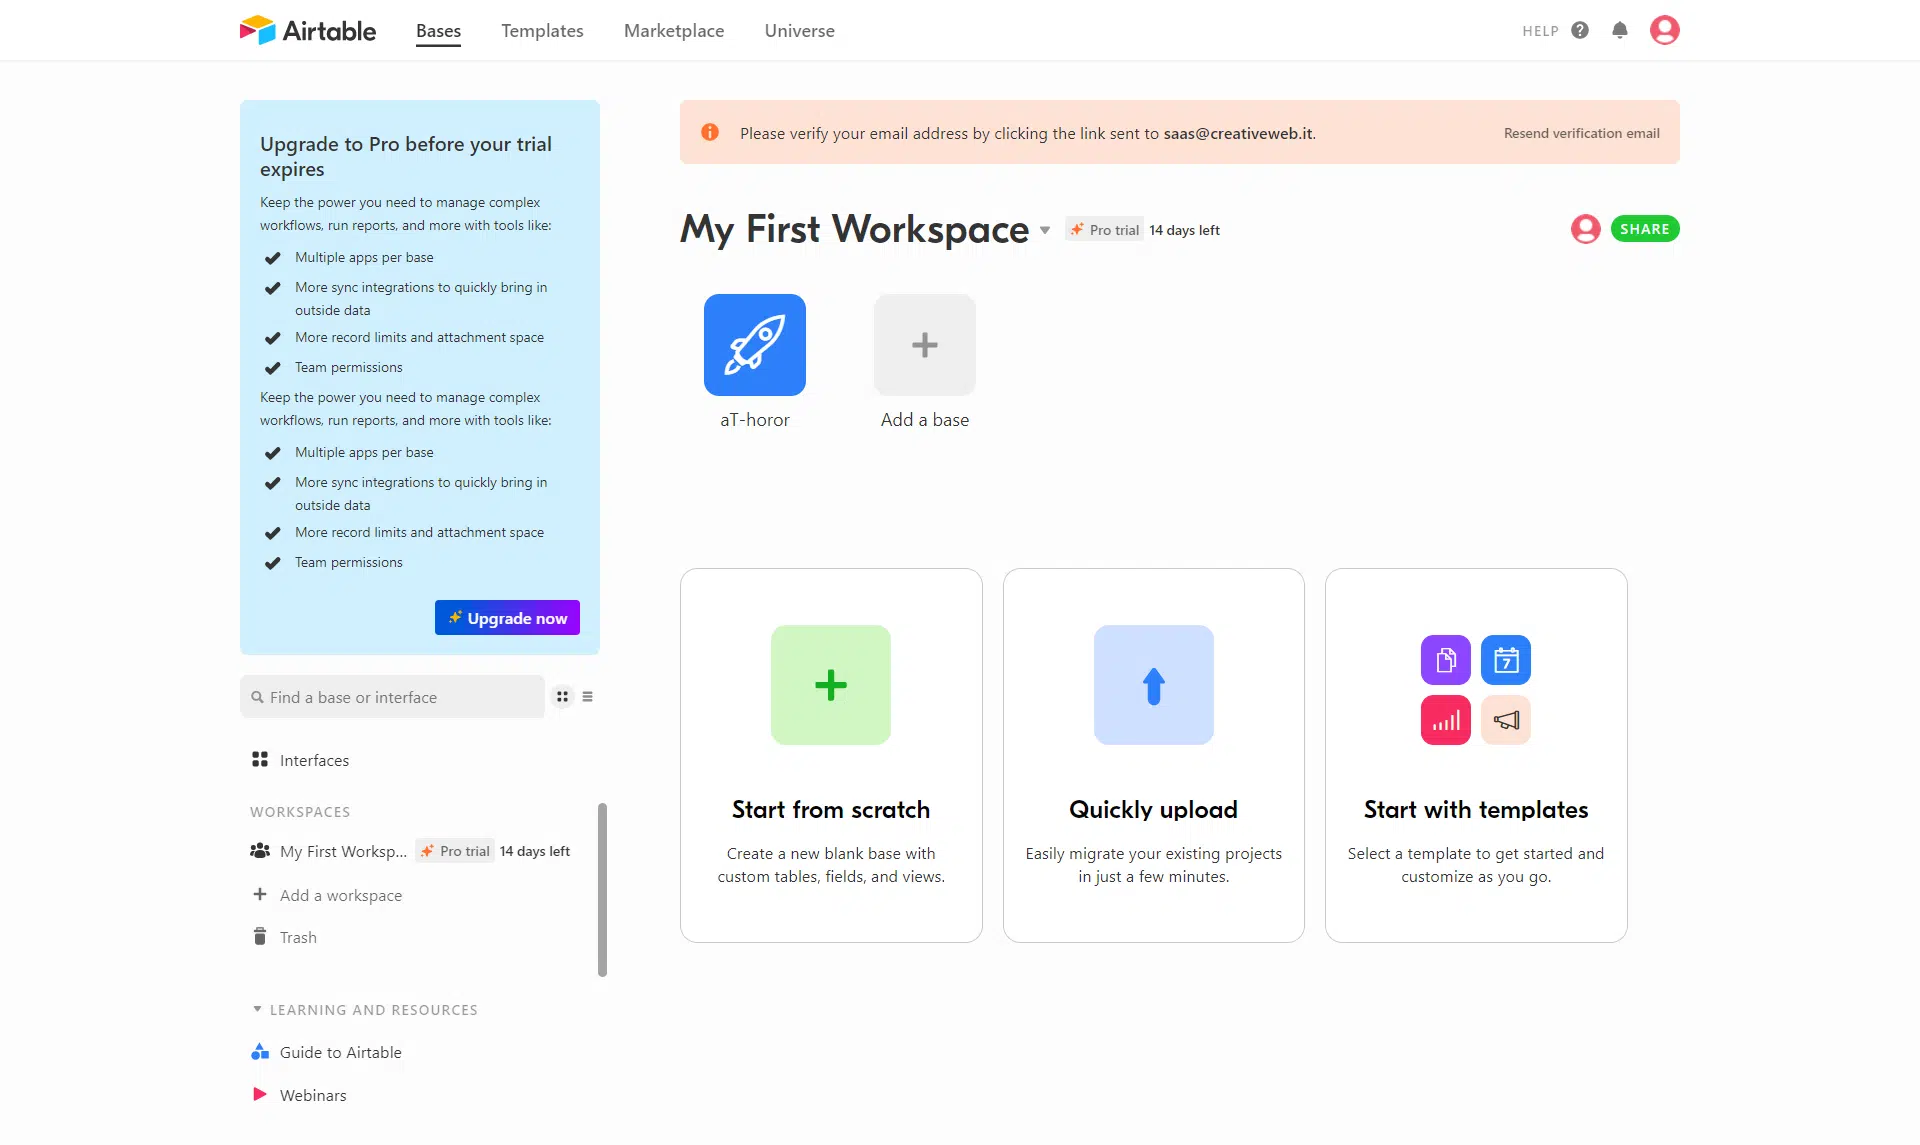Image resolution: width=1920 pixels, height=1145 pixels.
Task: Switch sidebar to list view
Action: pyautogui.click(x=588, y=697)
